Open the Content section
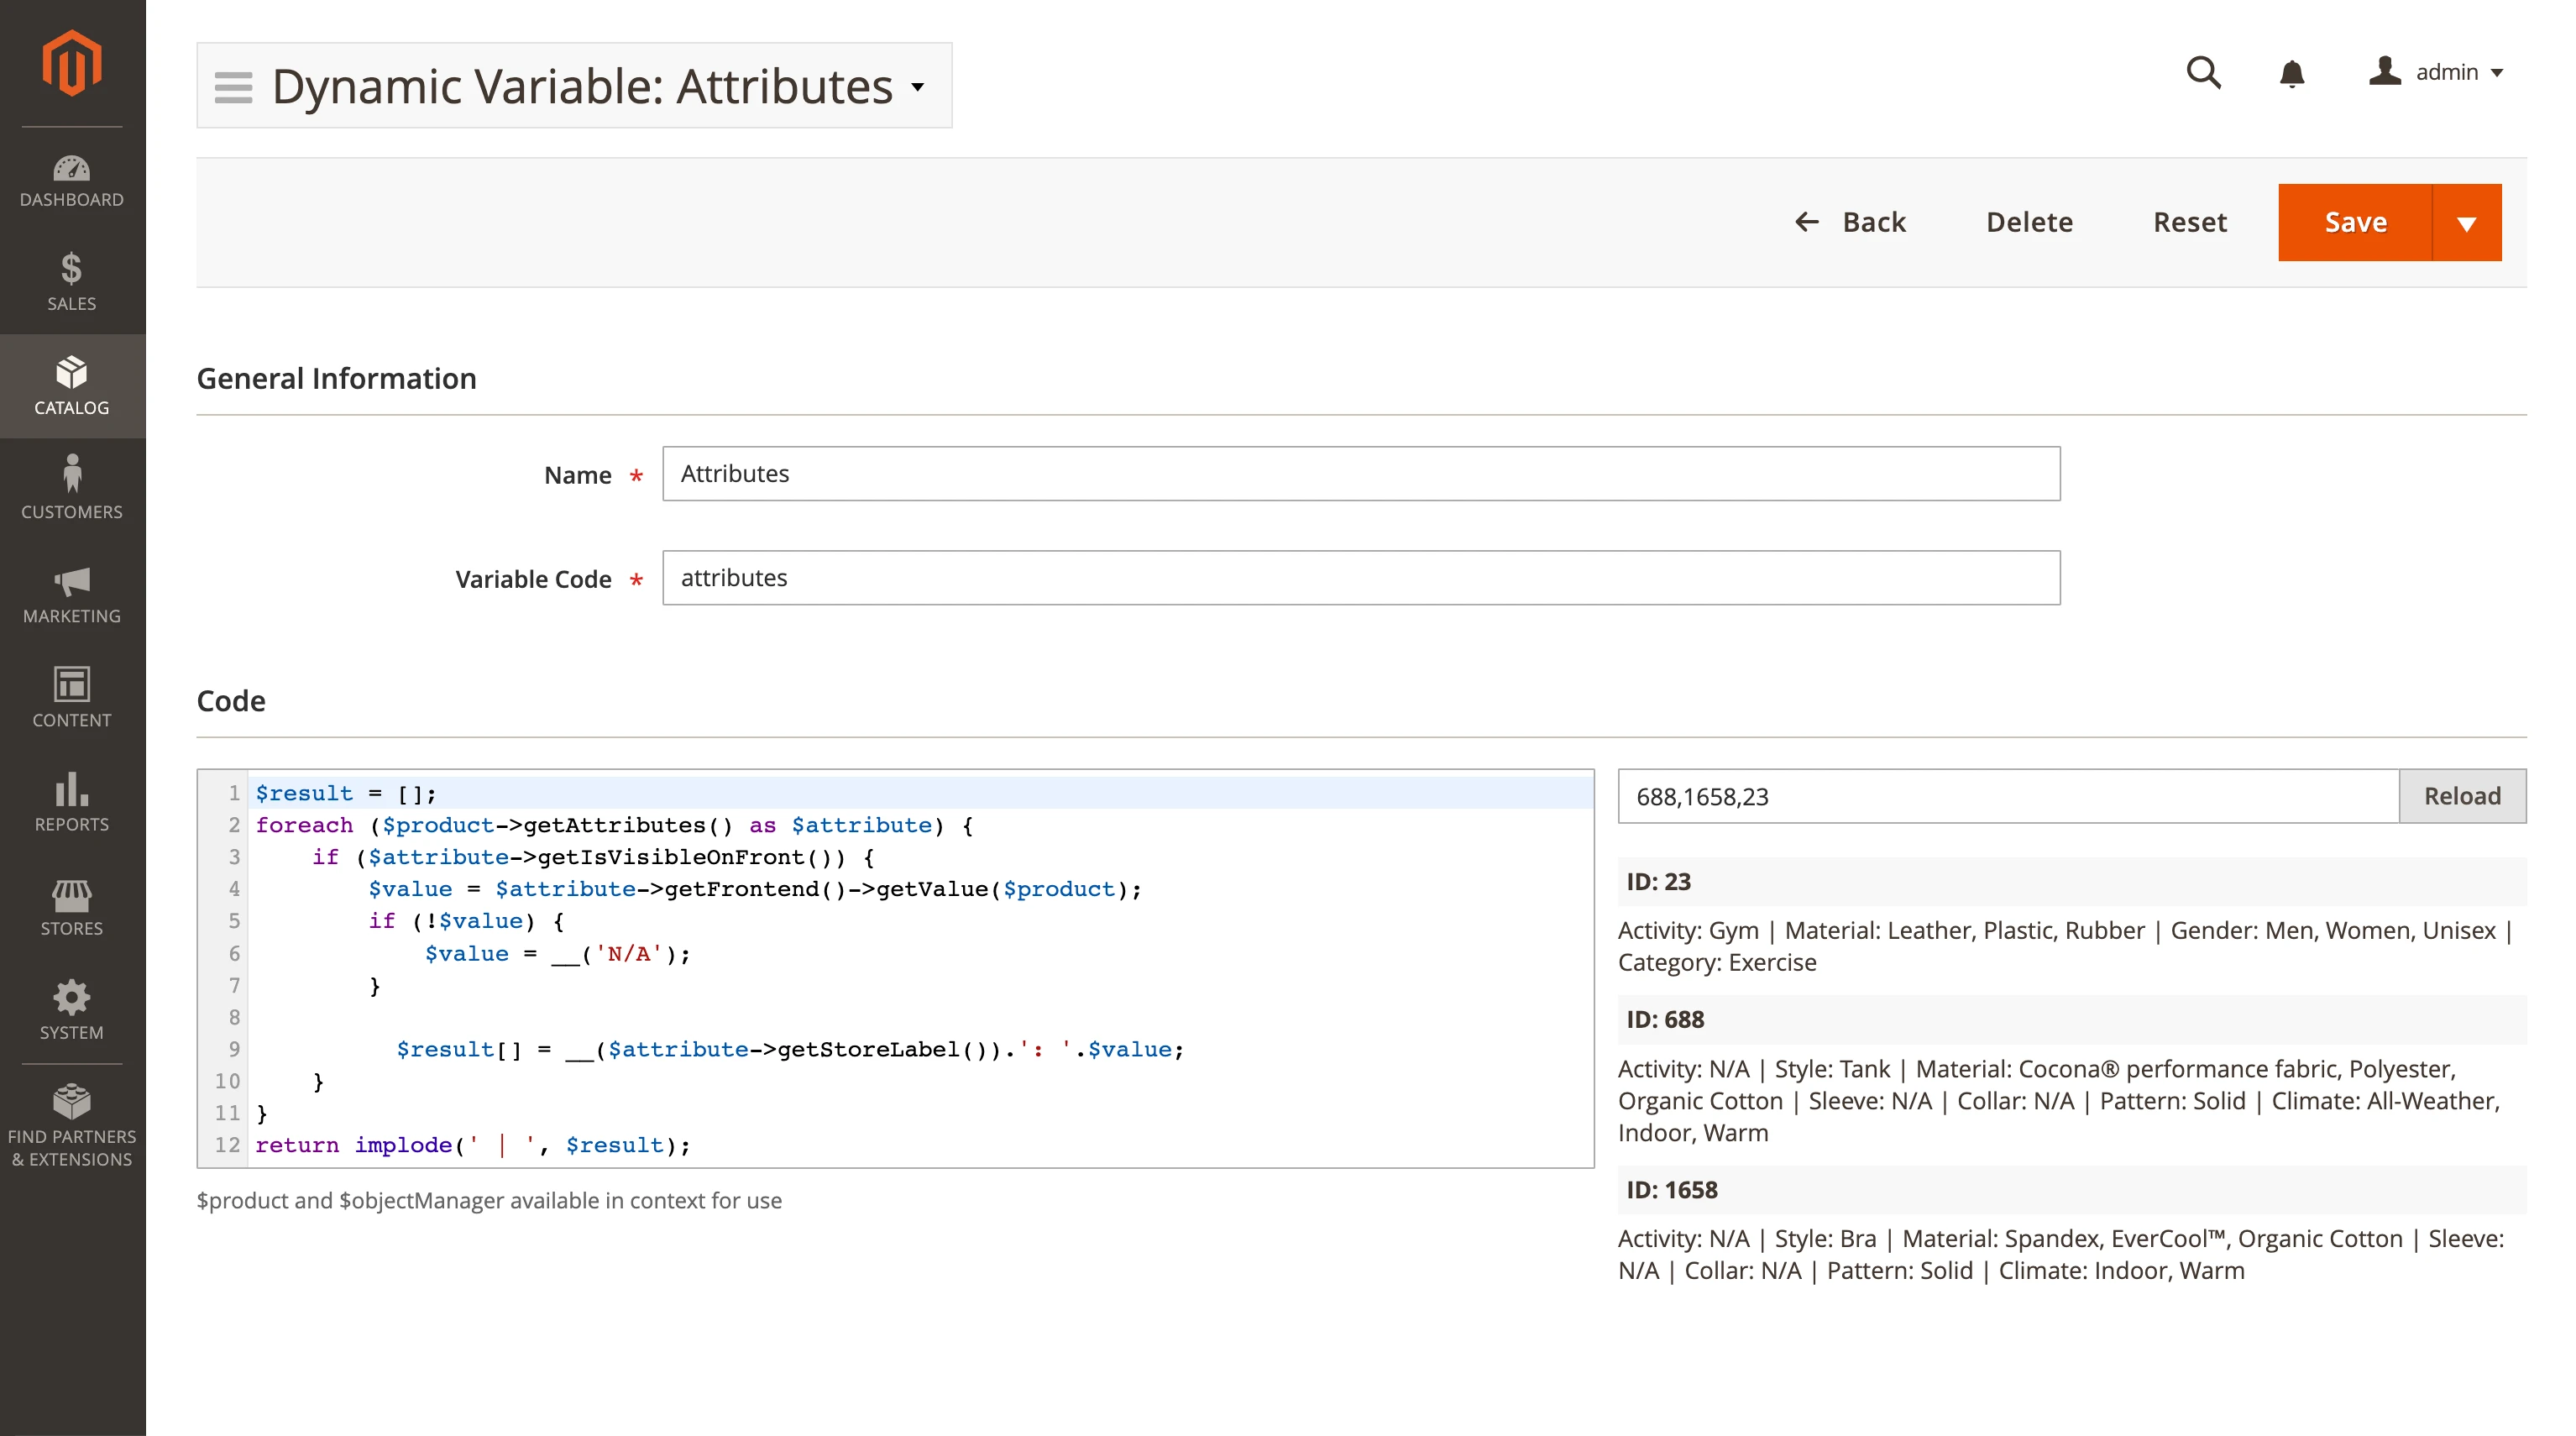The width and height of the screenshot is (2576, 1436). point(71,698)
